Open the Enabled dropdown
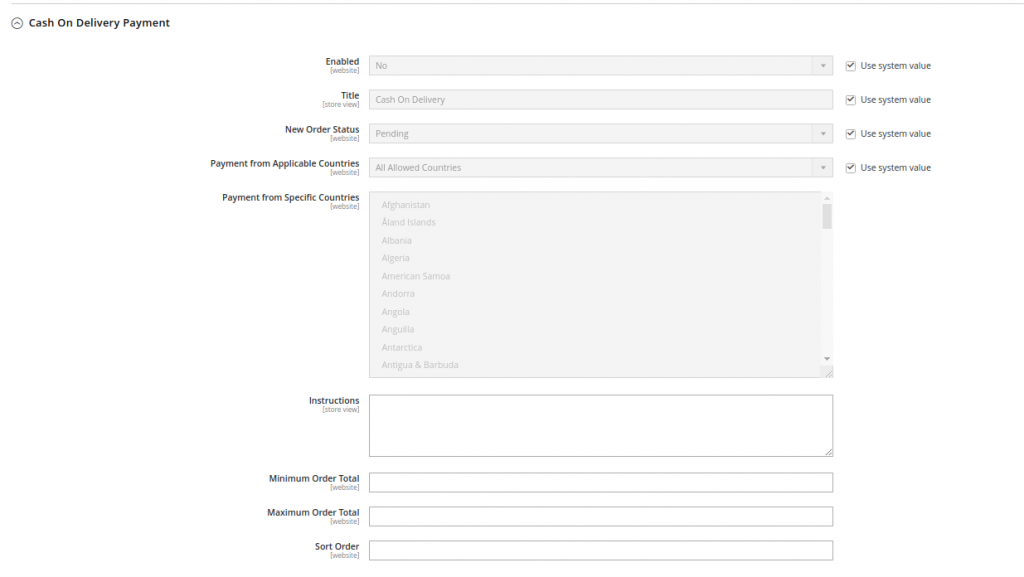The image size is (1024, 577). (x=600, y=66)
